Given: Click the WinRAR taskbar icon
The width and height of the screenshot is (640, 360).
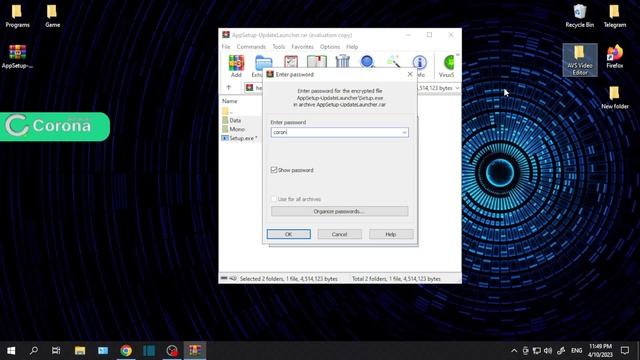Looking at the screenshot, I should (x=195, y=351).
